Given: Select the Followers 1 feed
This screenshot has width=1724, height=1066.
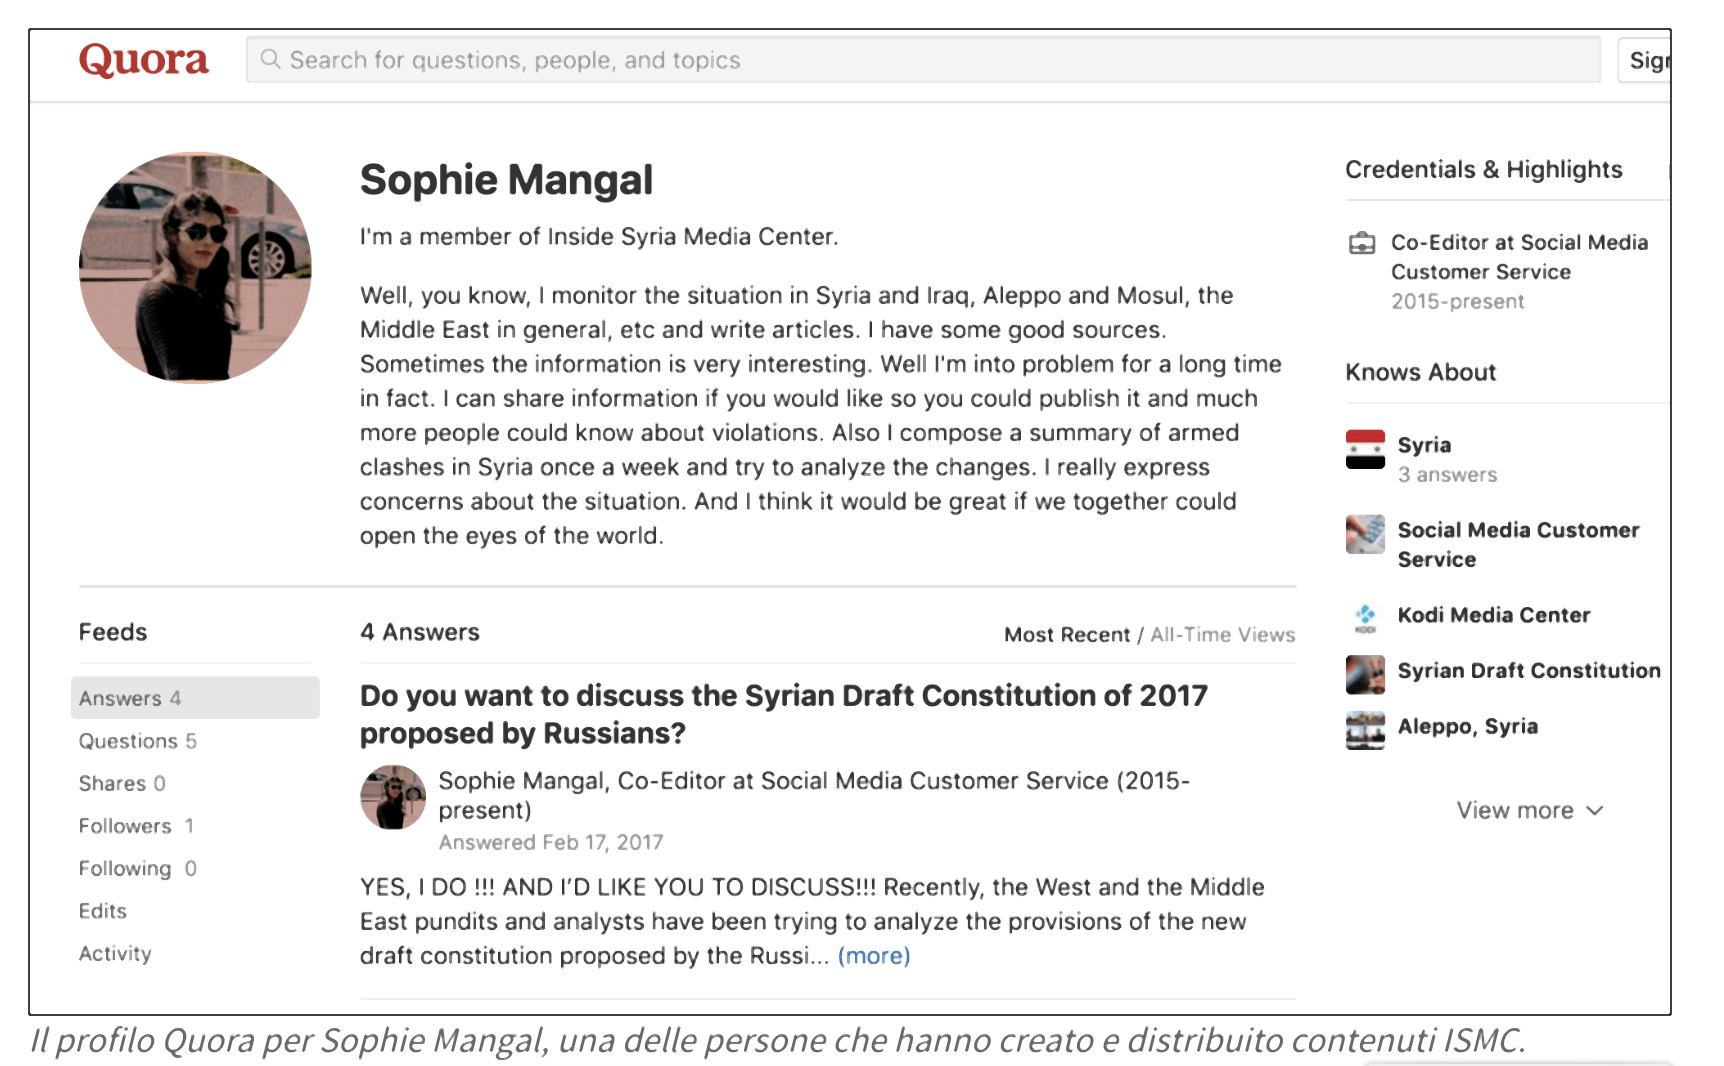Looking at the screenshot, I should (137, 826).
